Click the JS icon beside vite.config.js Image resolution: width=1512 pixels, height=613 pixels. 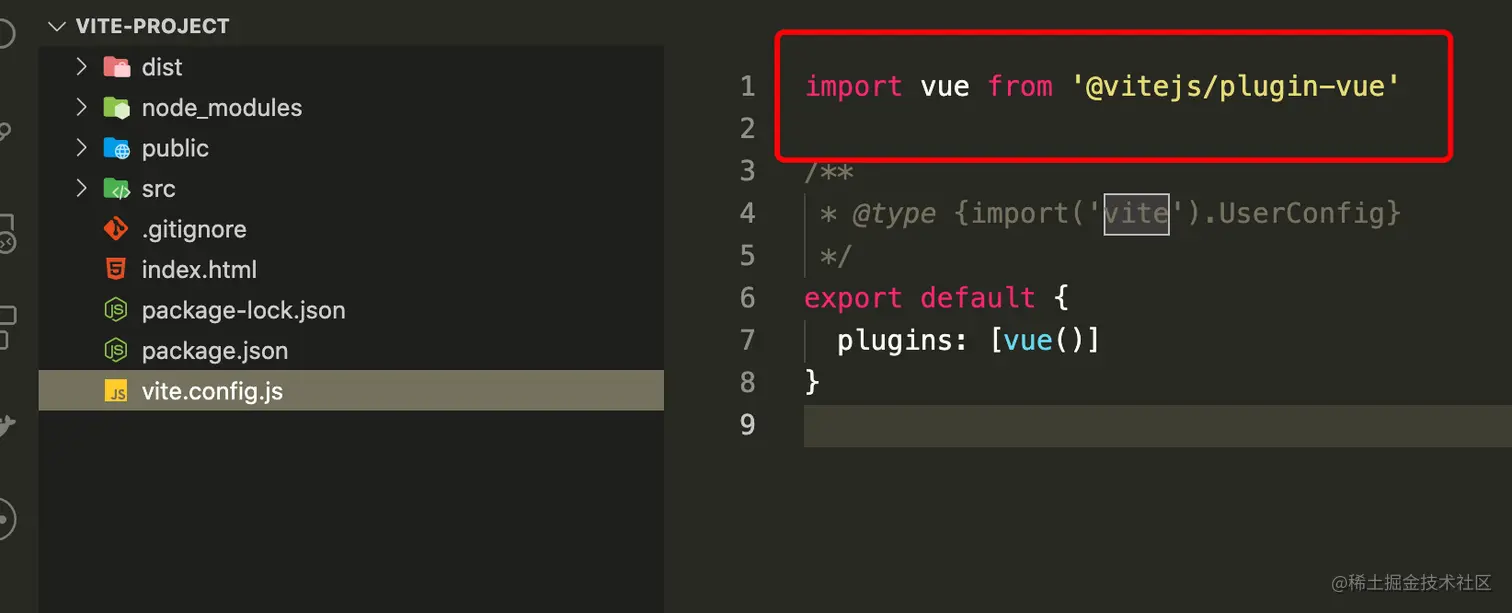[116, 392]
